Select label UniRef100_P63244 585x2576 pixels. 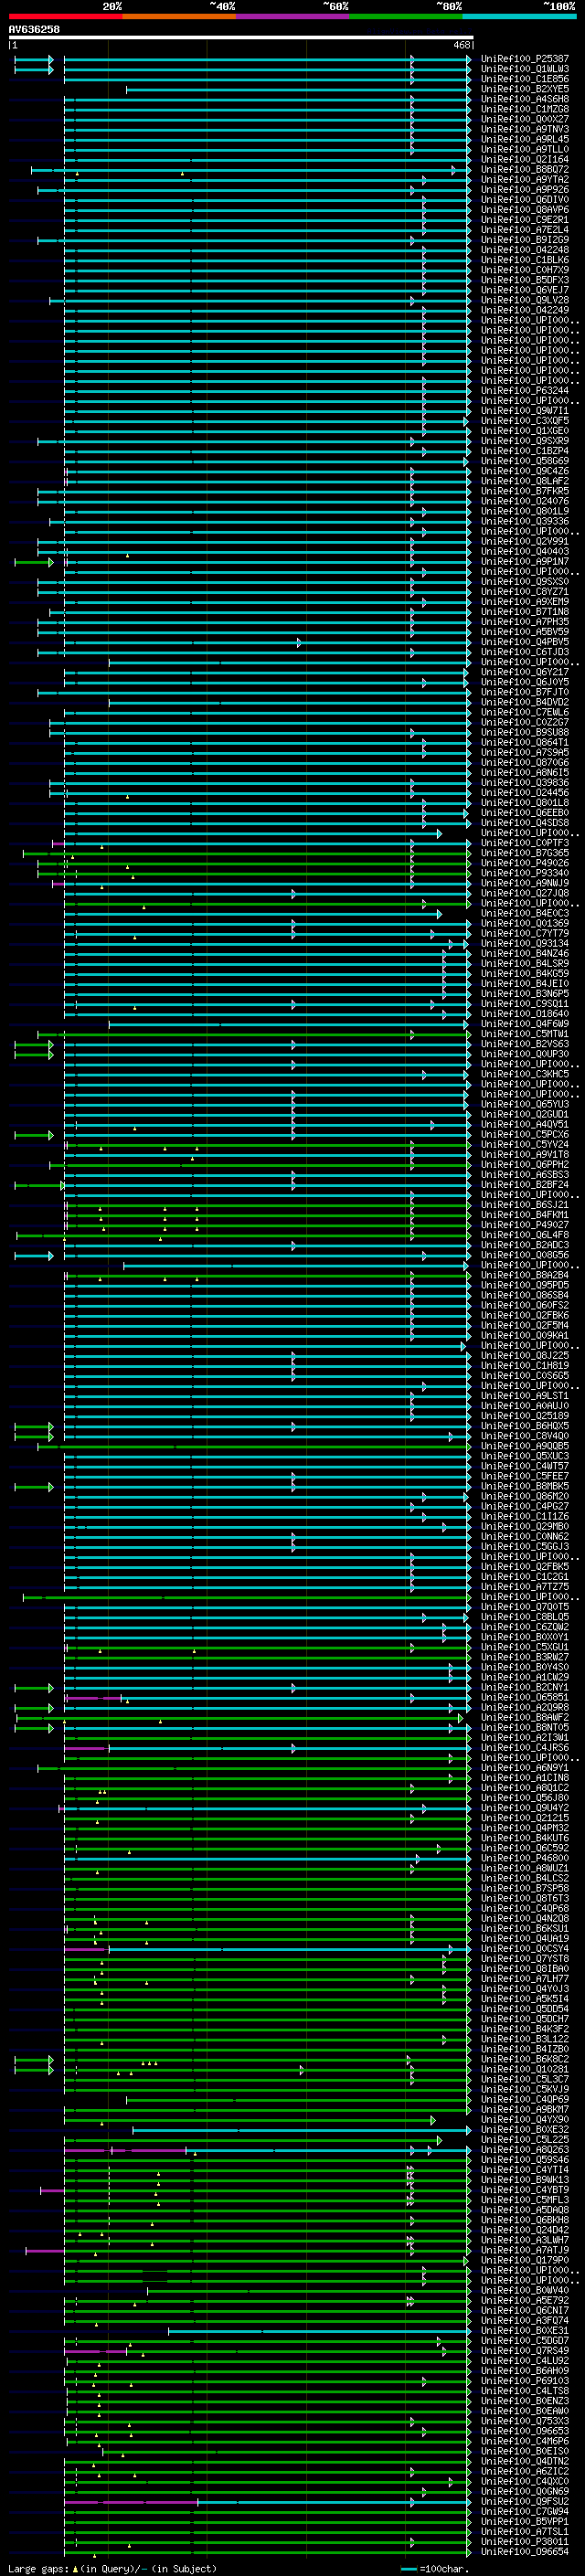tap(525, 390)
